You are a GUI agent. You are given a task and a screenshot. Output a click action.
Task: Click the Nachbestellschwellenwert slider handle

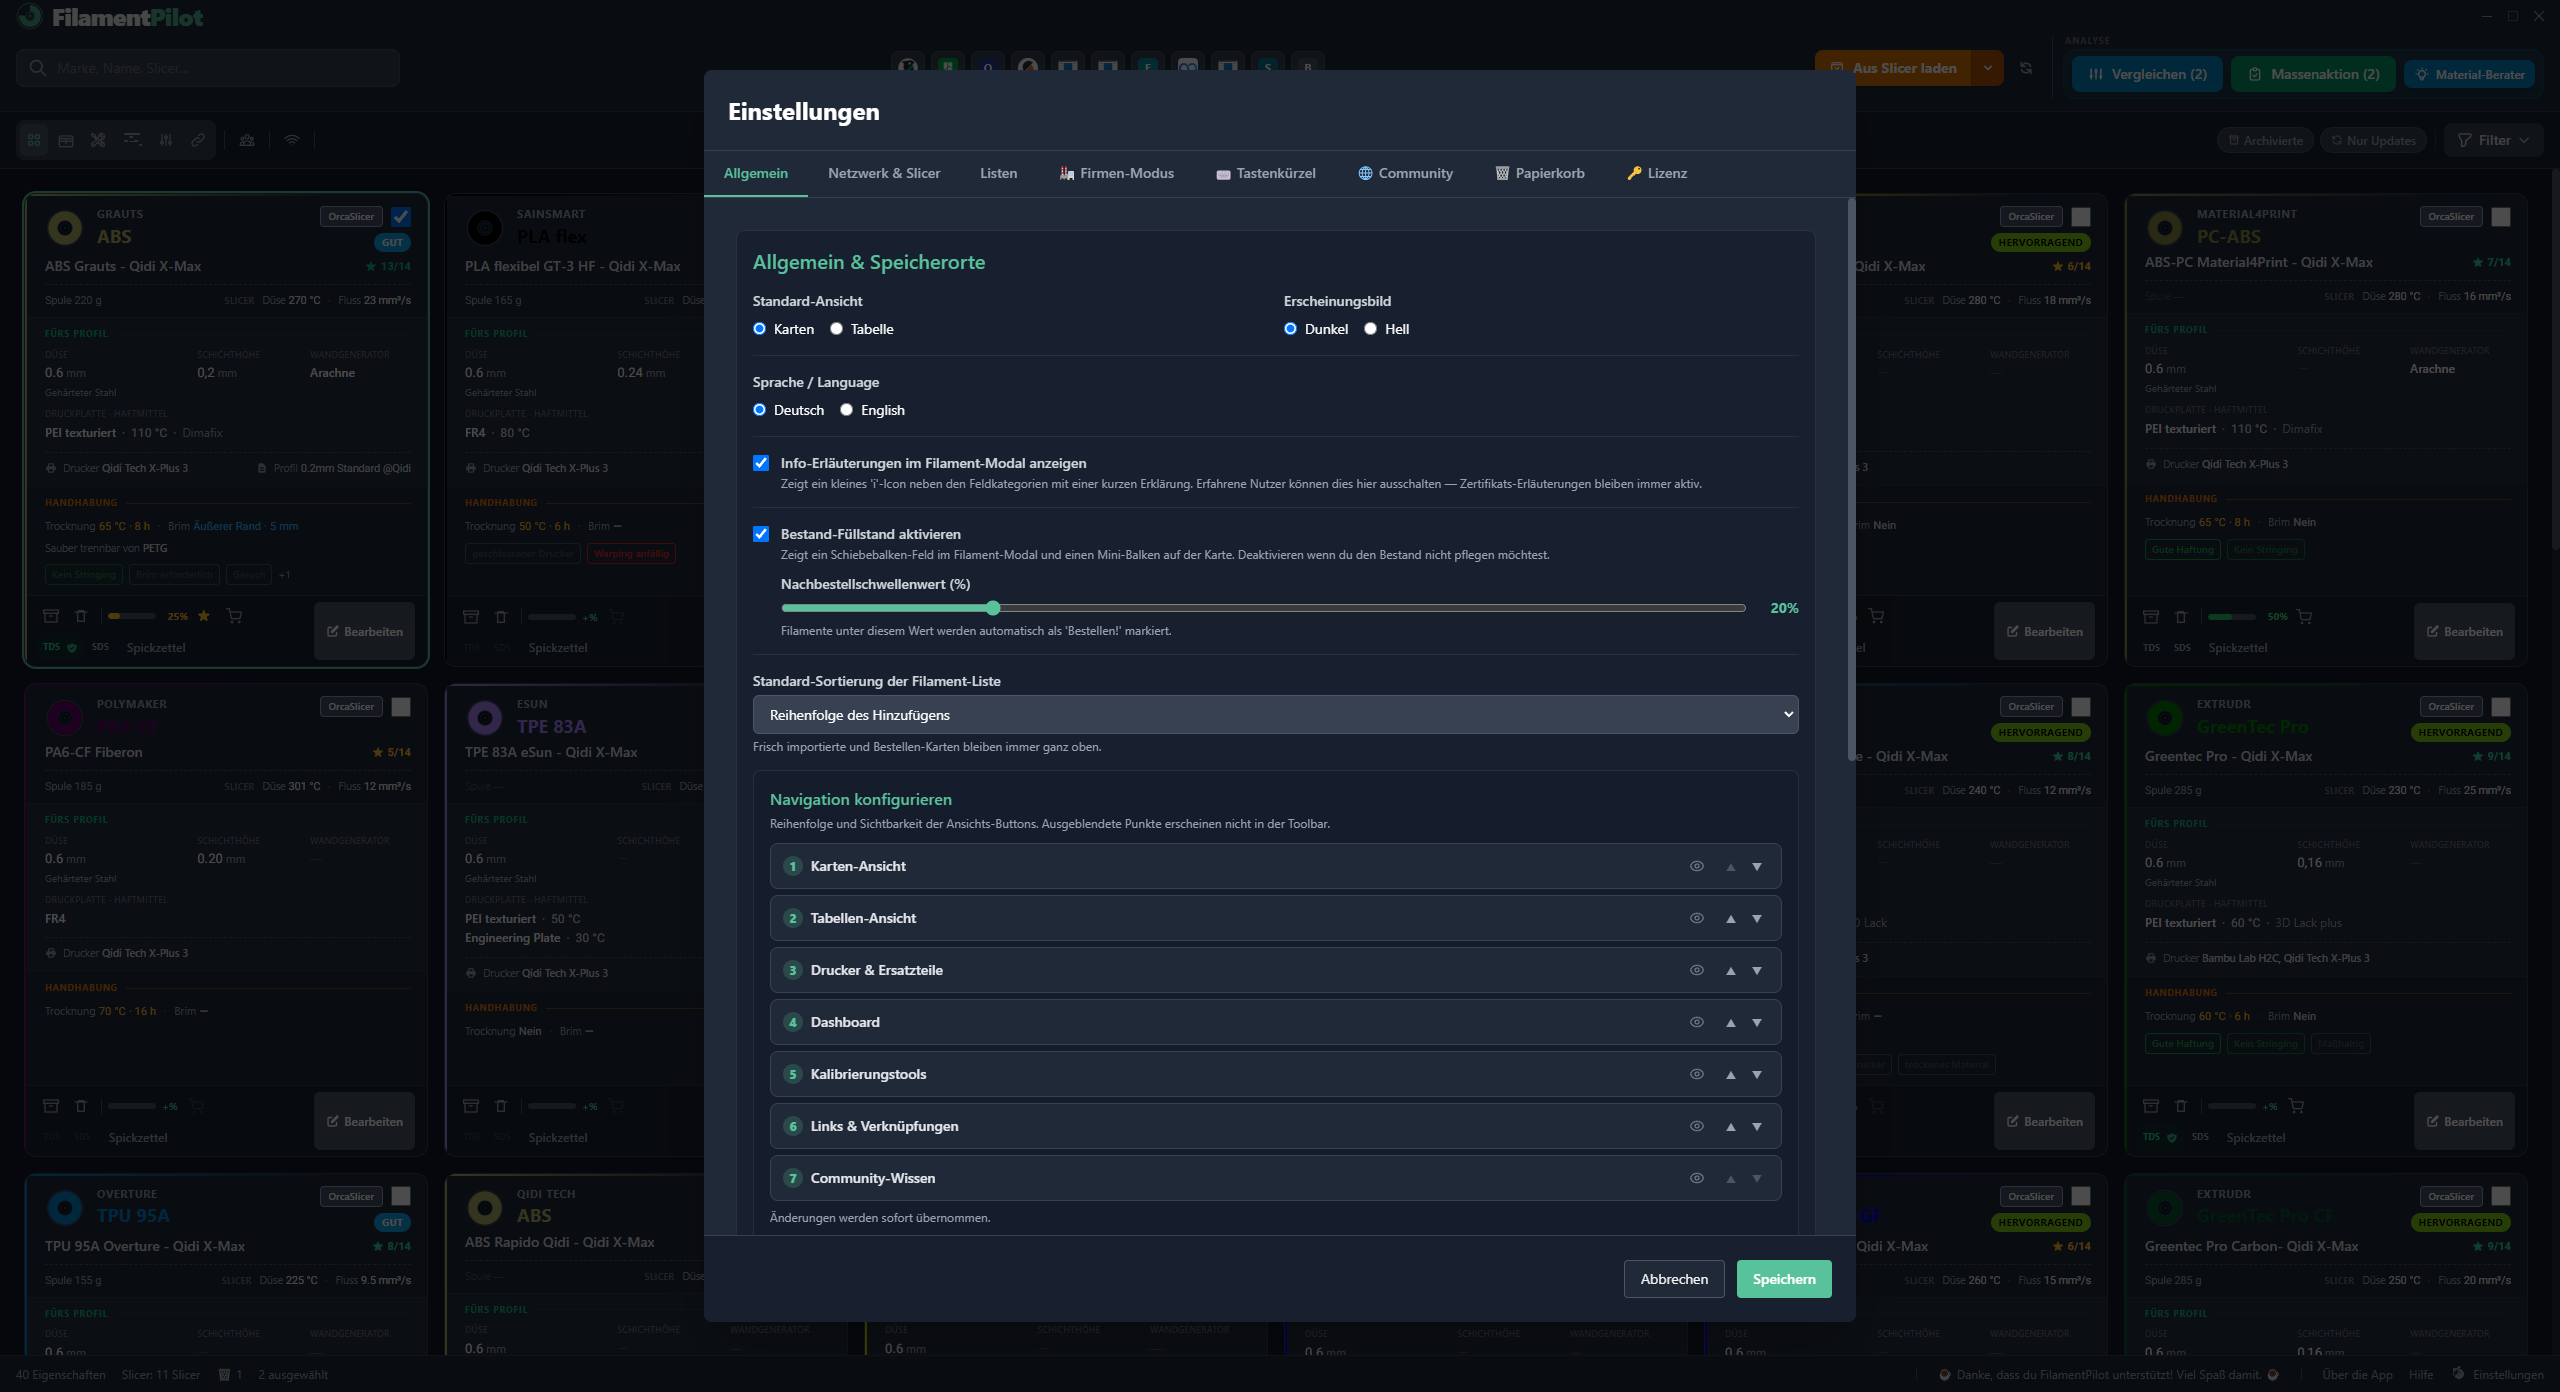coord(993,608)
